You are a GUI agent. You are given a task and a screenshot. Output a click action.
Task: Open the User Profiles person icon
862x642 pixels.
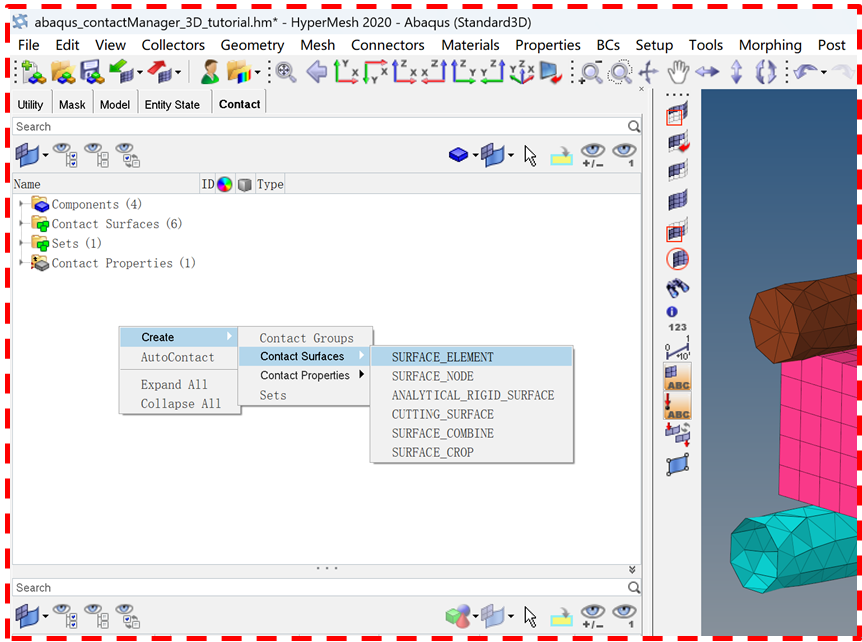click(x=209, y=72)
